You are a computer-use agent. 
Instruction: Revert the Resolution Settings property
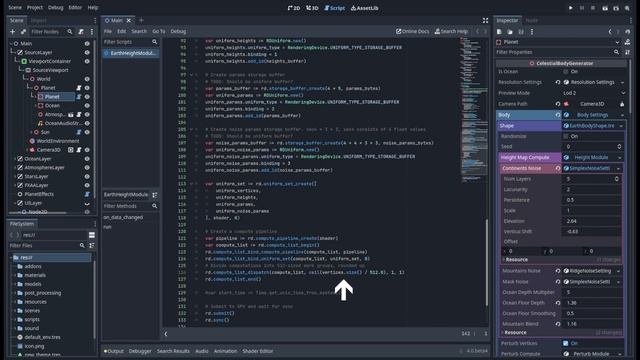click(558, 82)
